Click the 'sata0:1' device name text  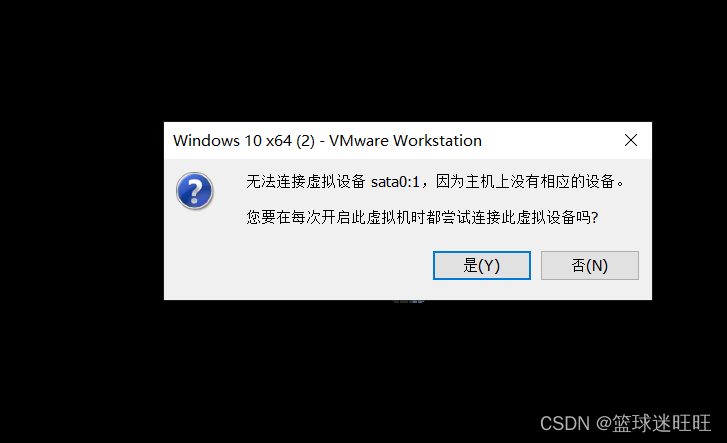click(395, 182)
